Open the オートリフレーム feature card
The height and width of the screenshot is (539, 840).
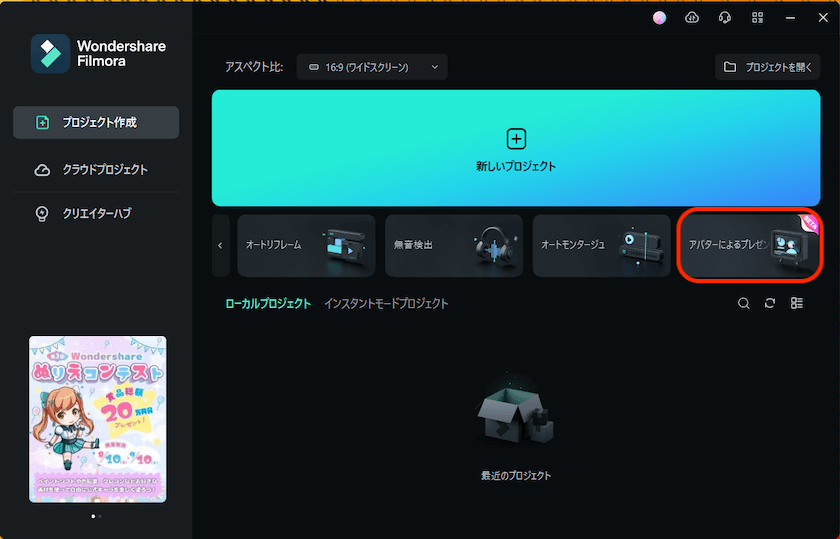(x=306, y=245)
